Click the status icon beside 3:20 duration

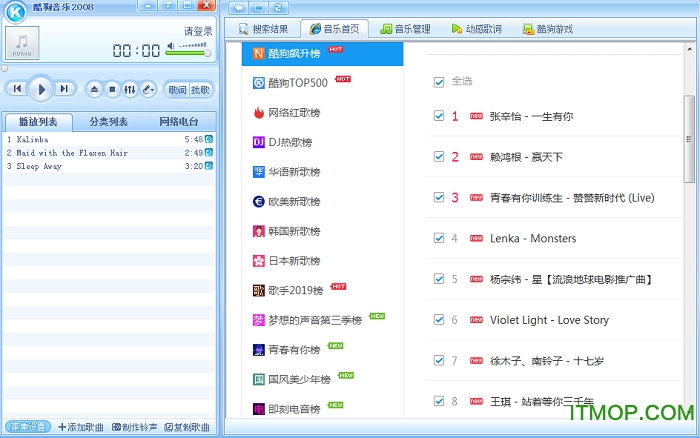pyautogui.click(x=209, y=166)
